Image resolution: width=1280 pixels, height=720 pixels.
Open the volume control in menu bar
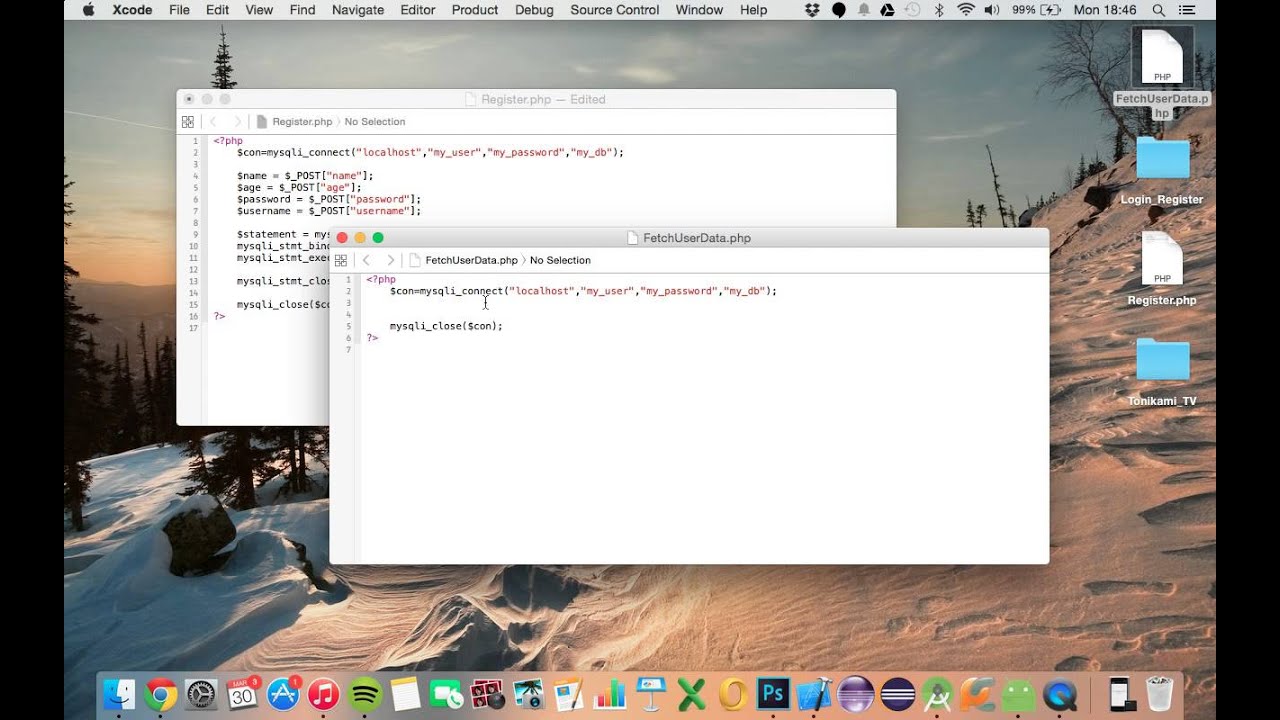[991, 10]
